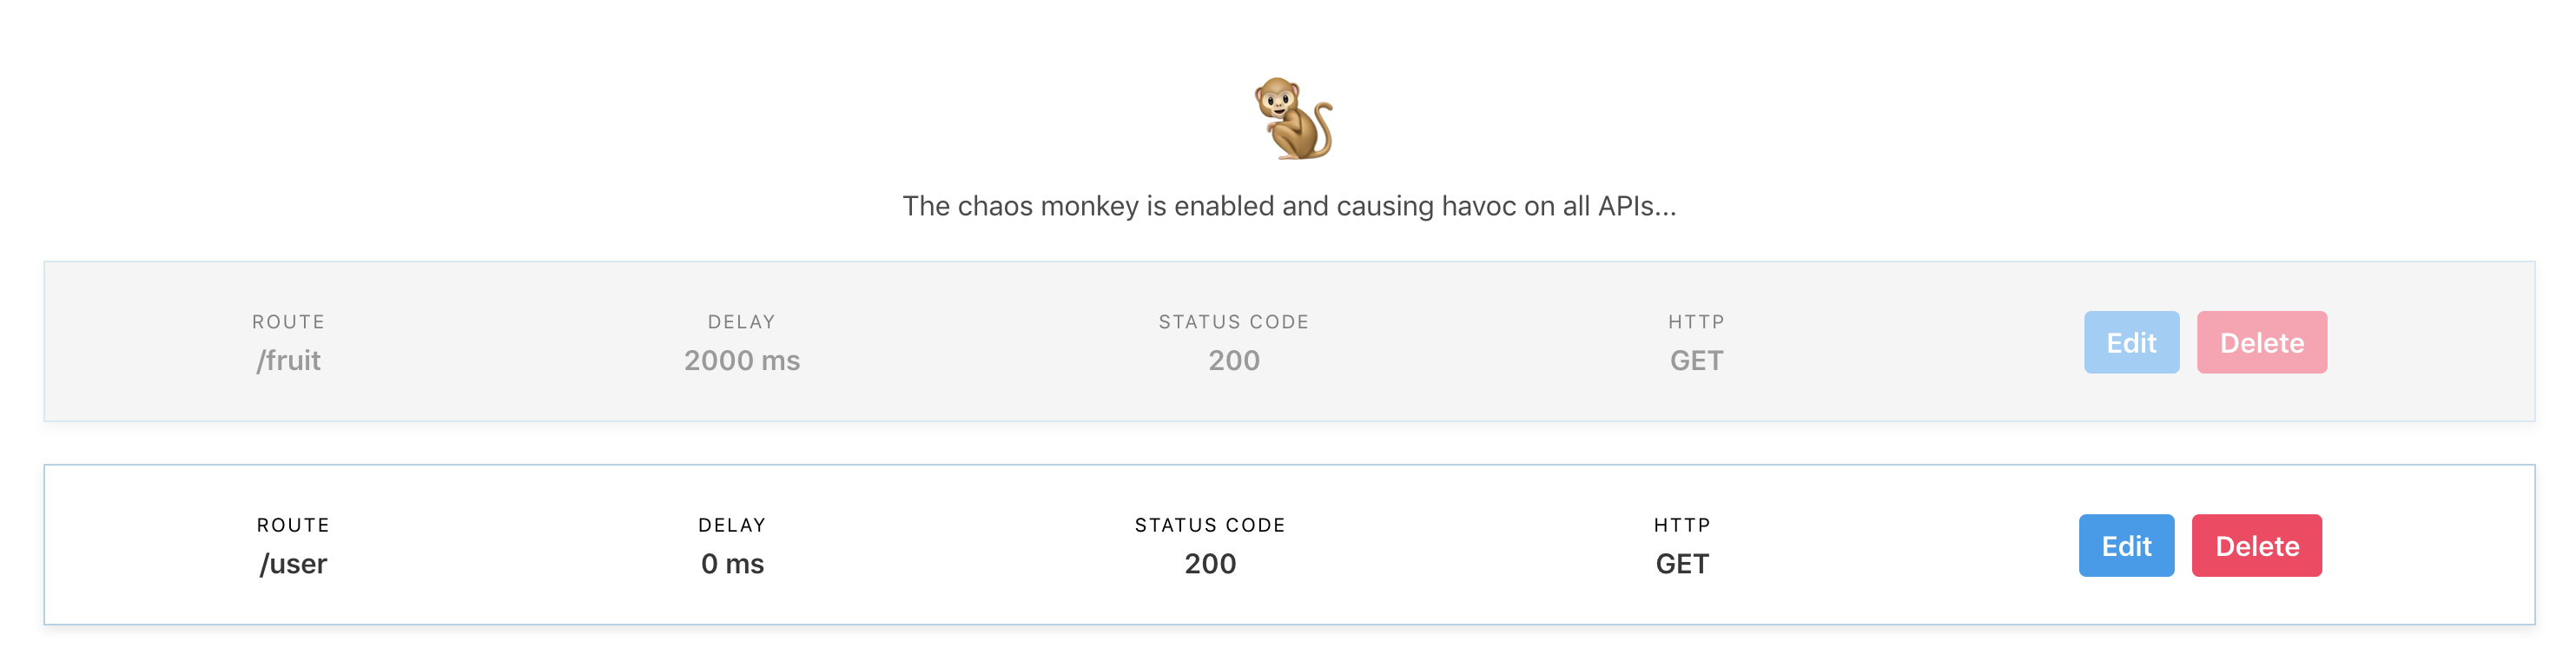Click the chaos monkey enabled message
The height and width of the screenshot is (655, 2576).
[1289, 206]
